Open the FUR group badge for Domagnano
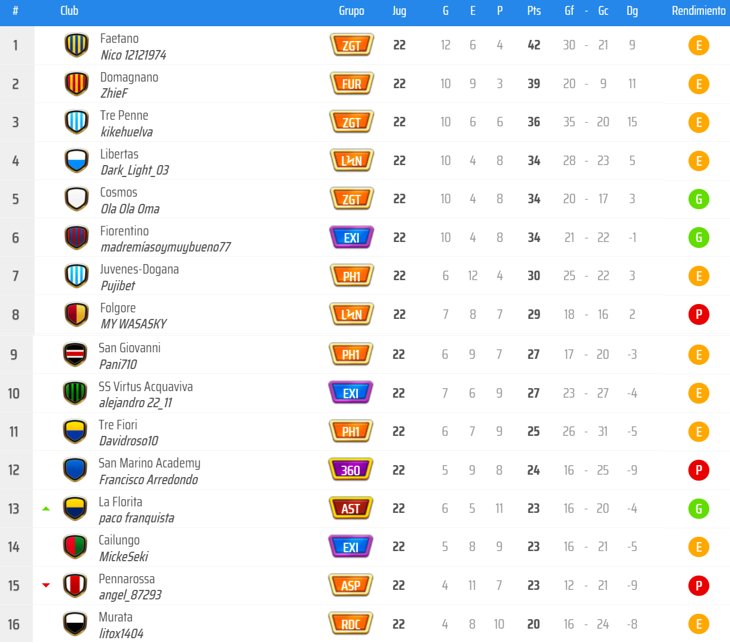730x643 pixels. click(351, 84)
